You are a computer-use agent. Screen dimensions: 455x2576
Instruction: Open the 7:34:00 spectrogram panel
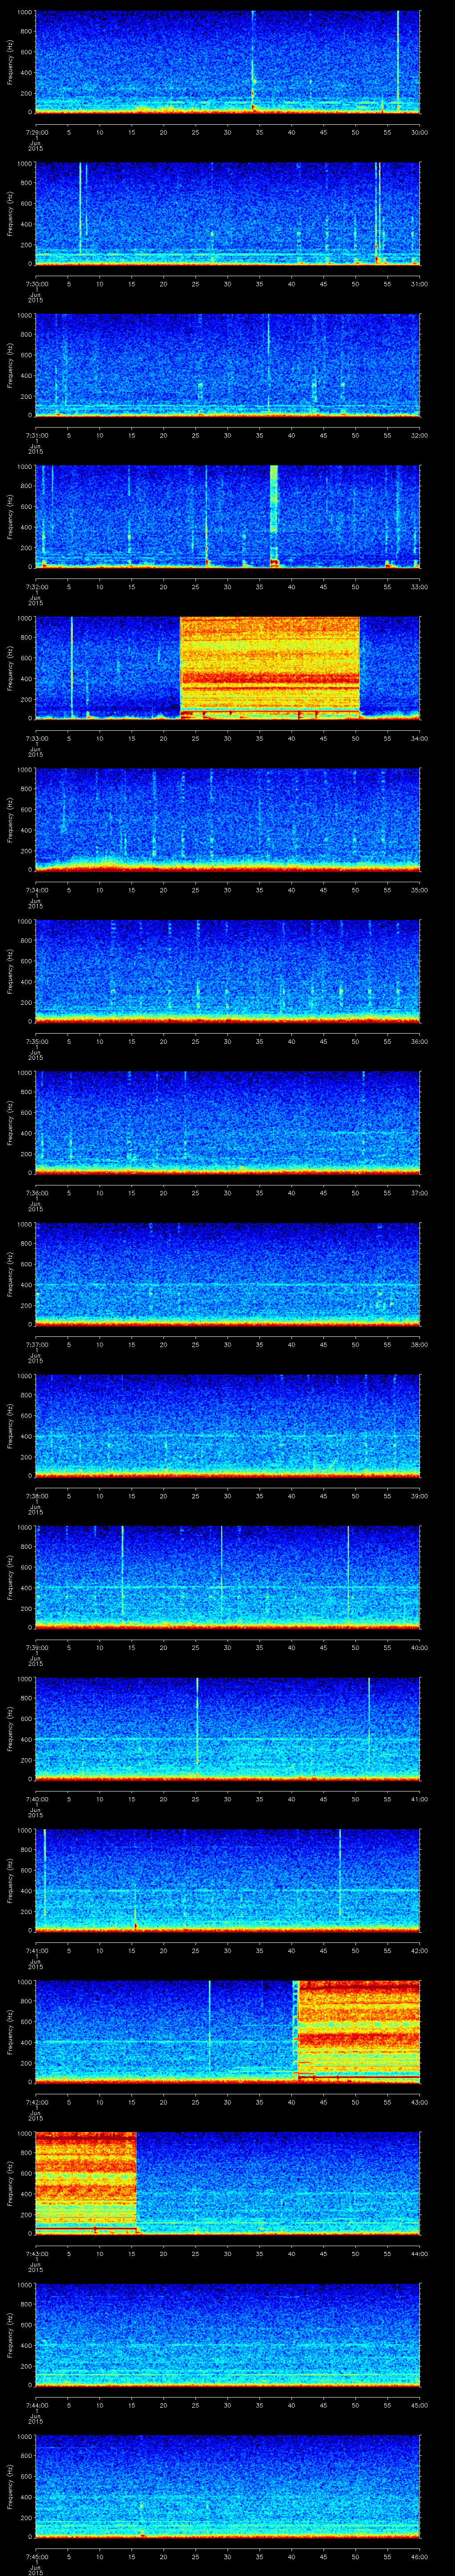[227, 819]
